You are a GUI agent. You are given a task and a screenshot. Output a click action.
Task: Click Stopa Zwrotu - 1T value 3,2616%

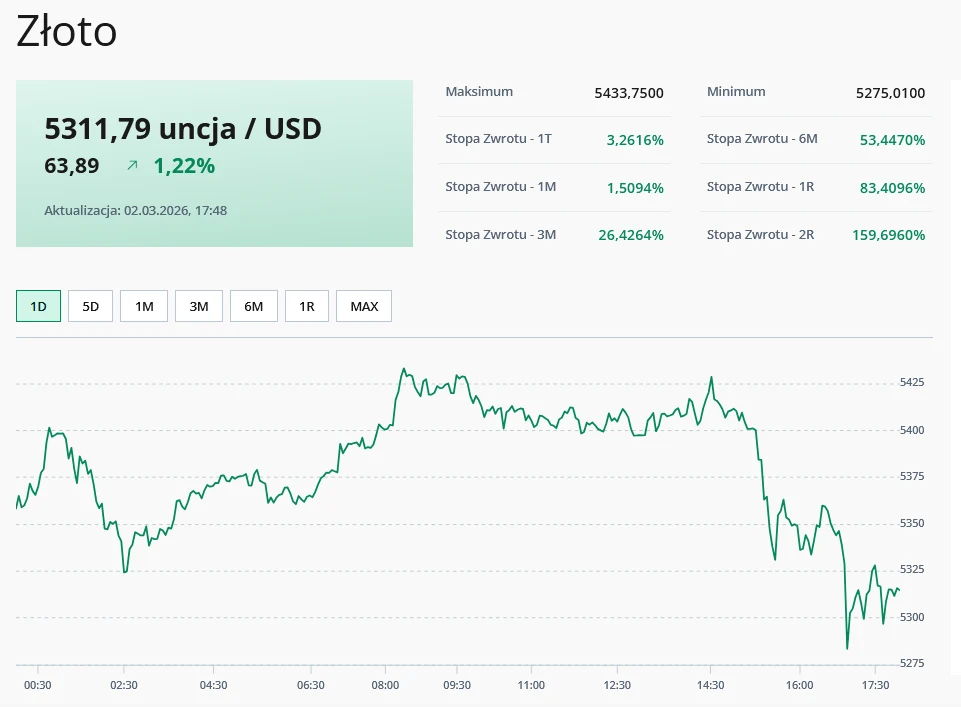[x=635, y=140]
